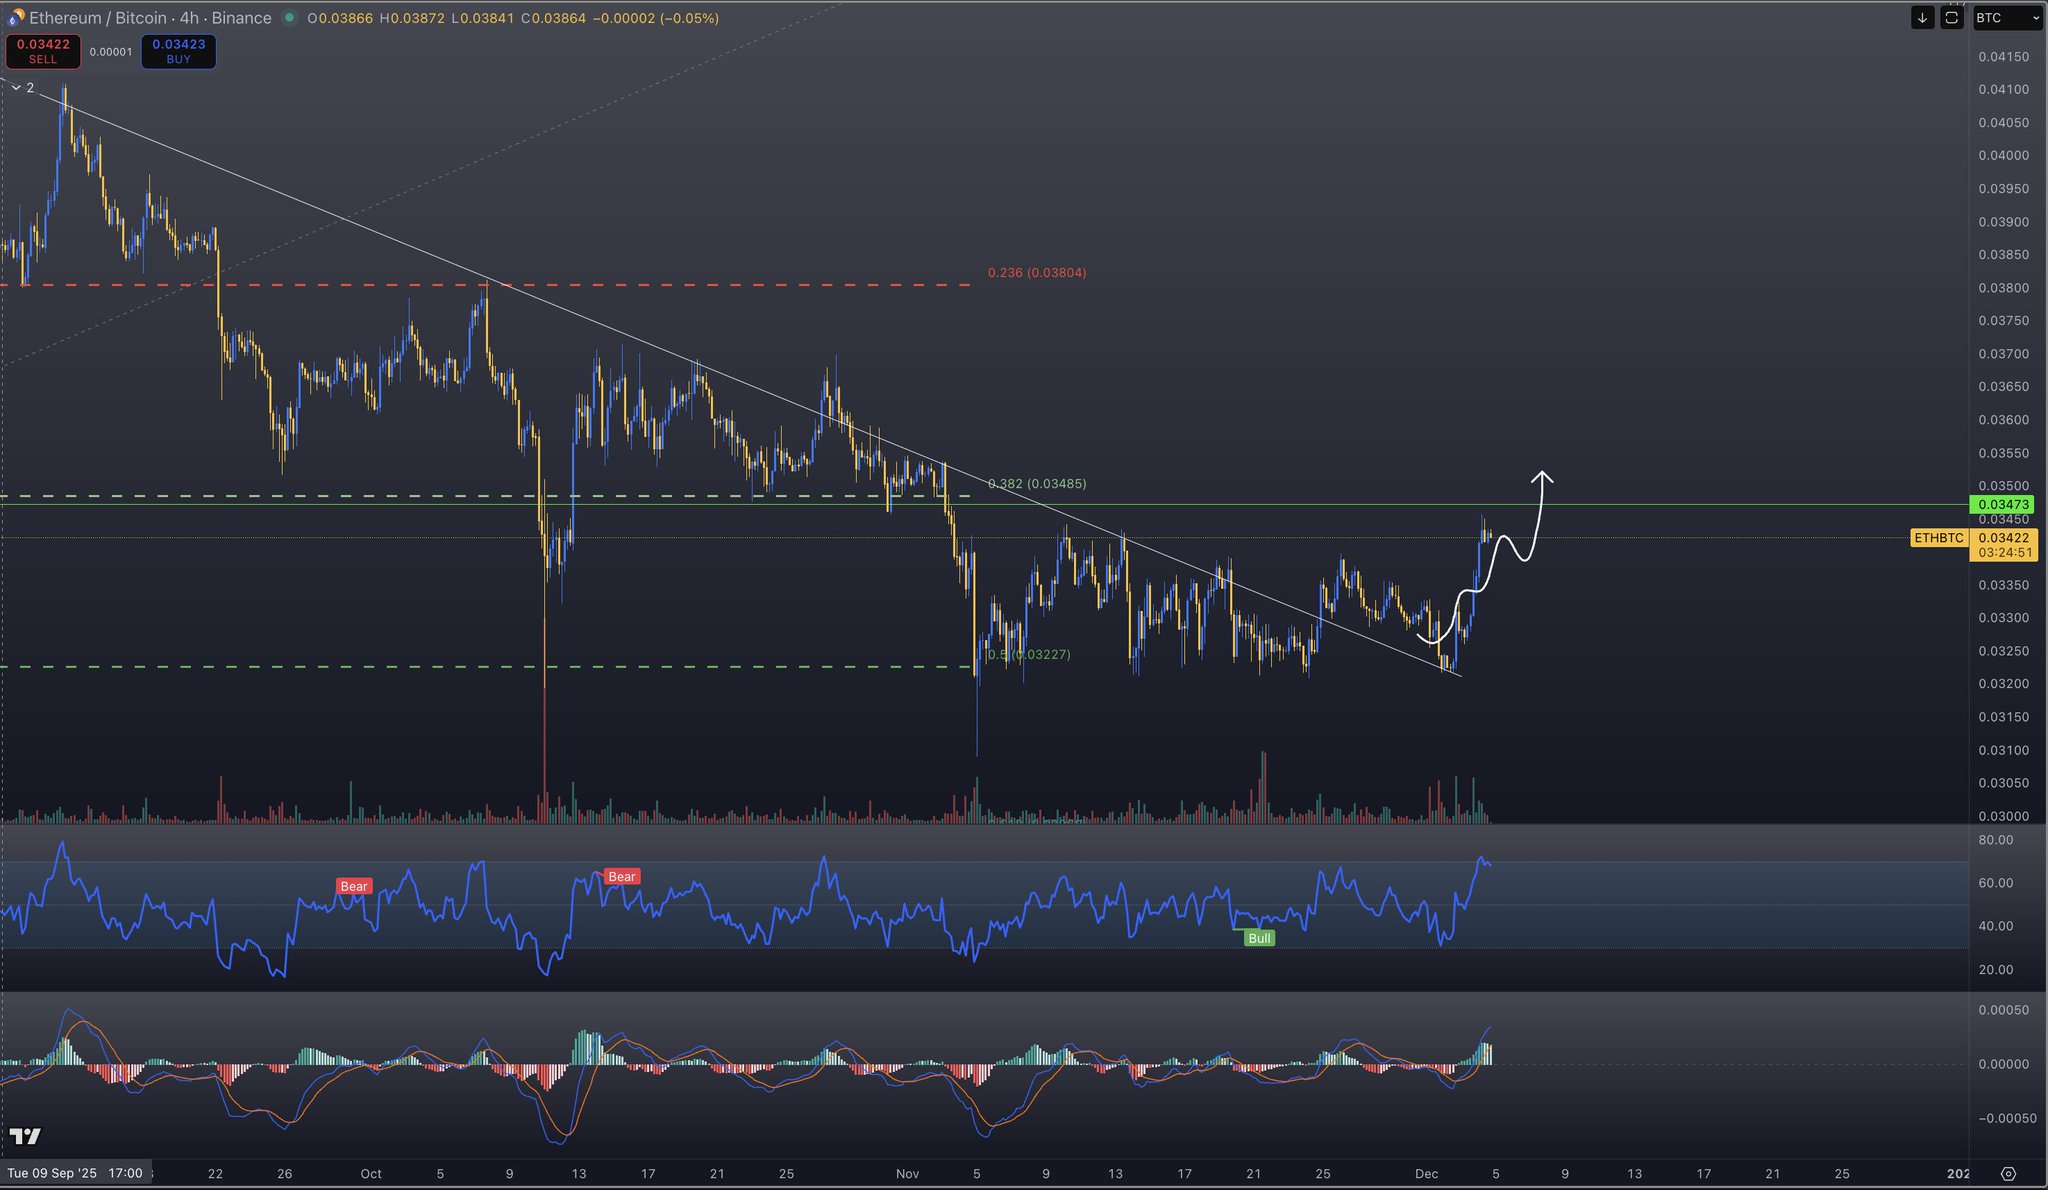Click the white curved arrow drawing head

[x=1543, y=476]
